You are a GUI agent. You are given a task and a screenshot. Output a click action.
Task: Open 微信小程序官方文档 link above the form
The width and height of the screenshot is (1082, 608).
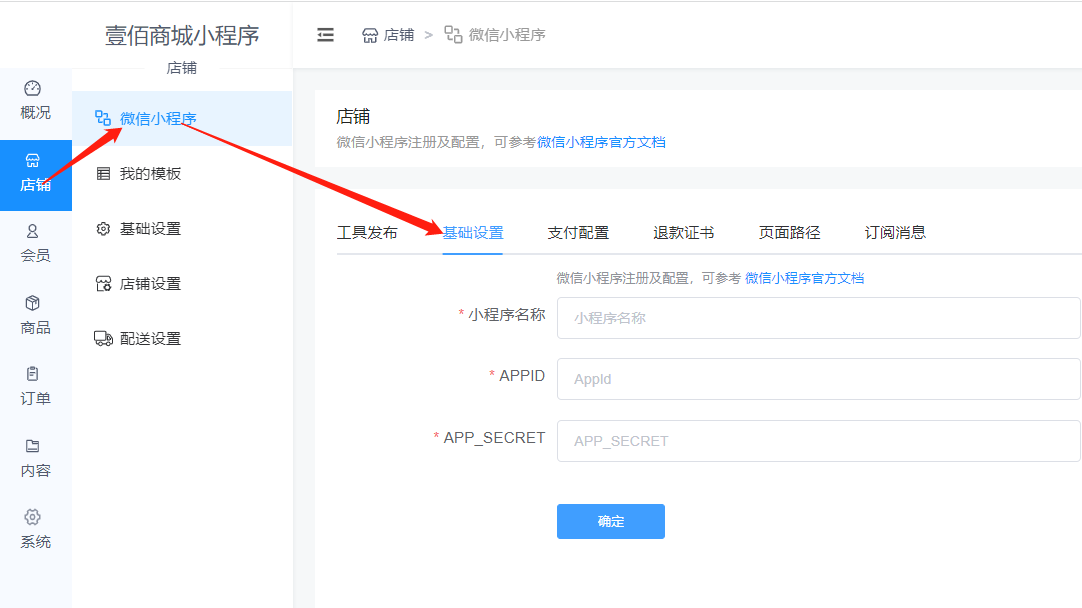click(805, 278)
